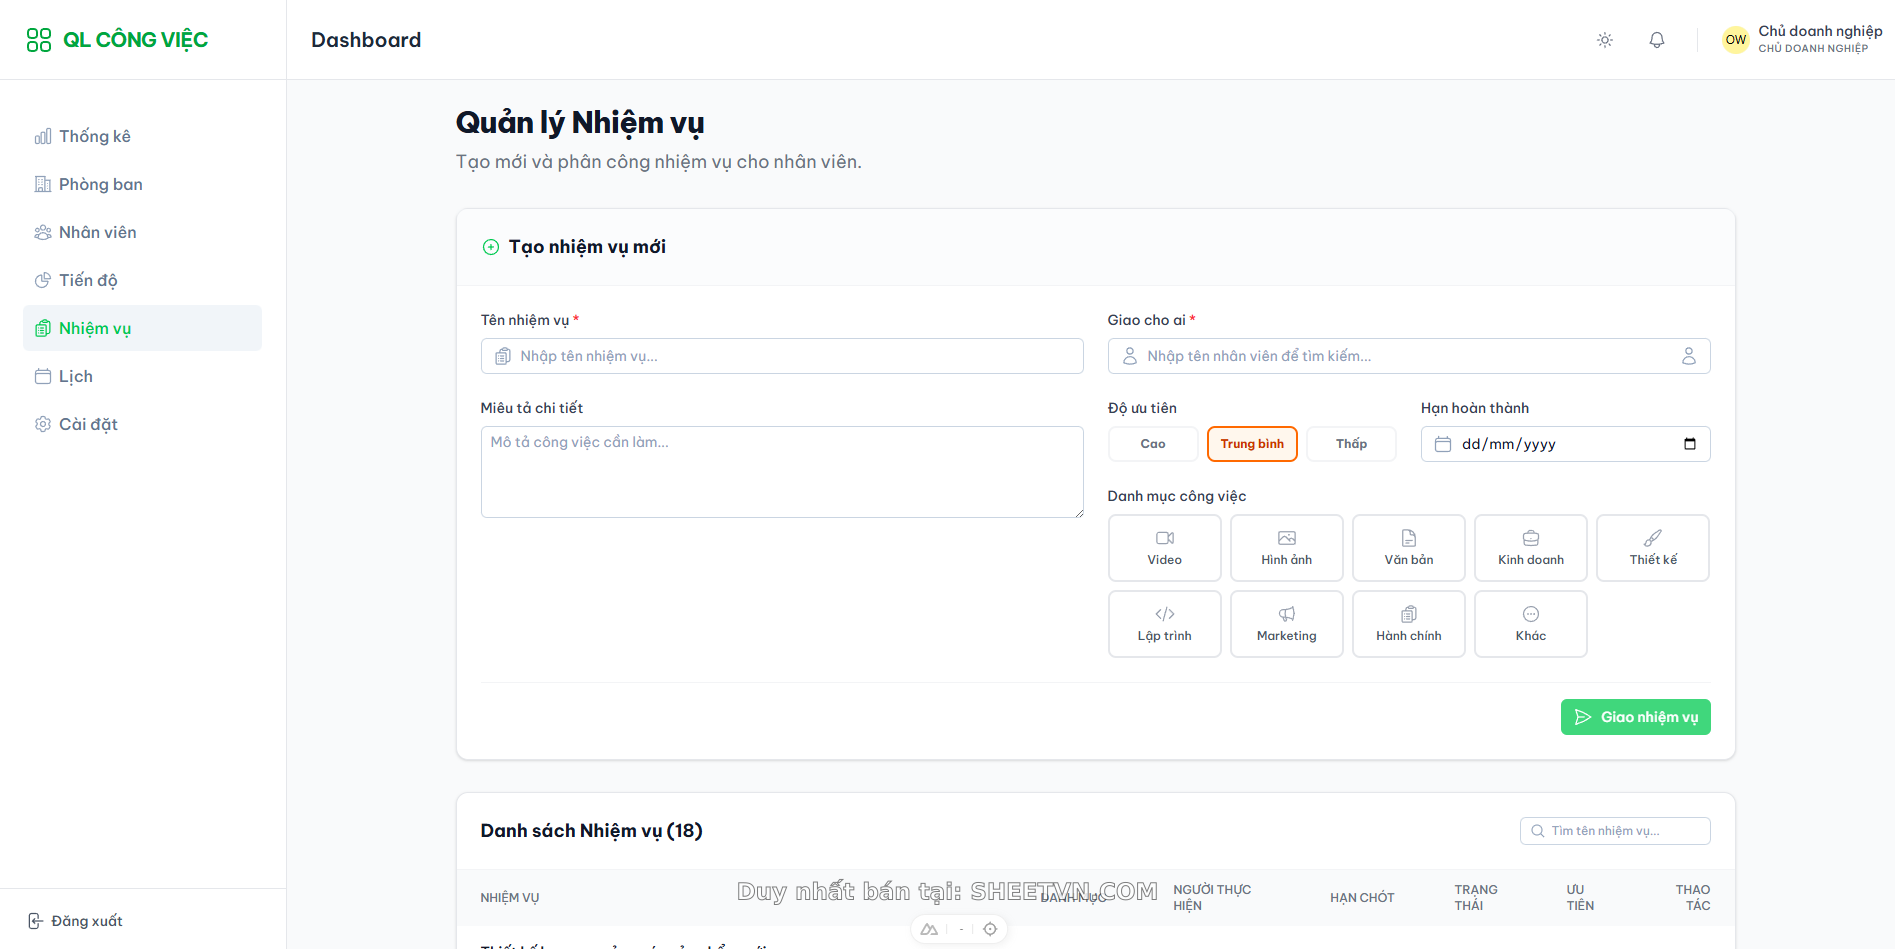1895x949 pixels.
Task: Click the Giao nhiệm vụ button
Action: click(1635, 717)
